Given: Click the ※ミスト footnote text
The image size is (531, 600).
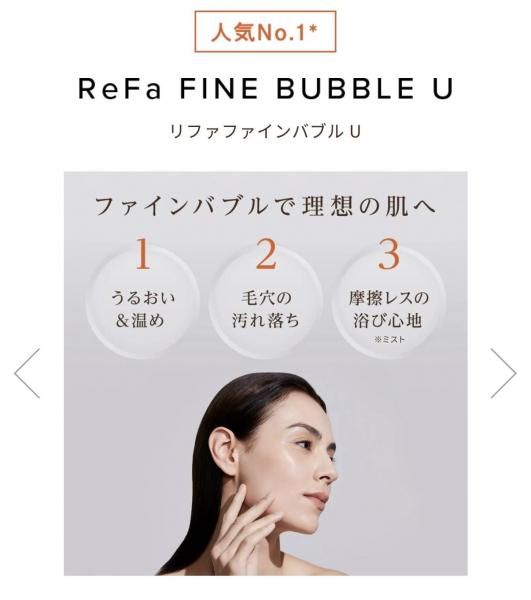Looking at the screenshot, I should pos(389,340).
